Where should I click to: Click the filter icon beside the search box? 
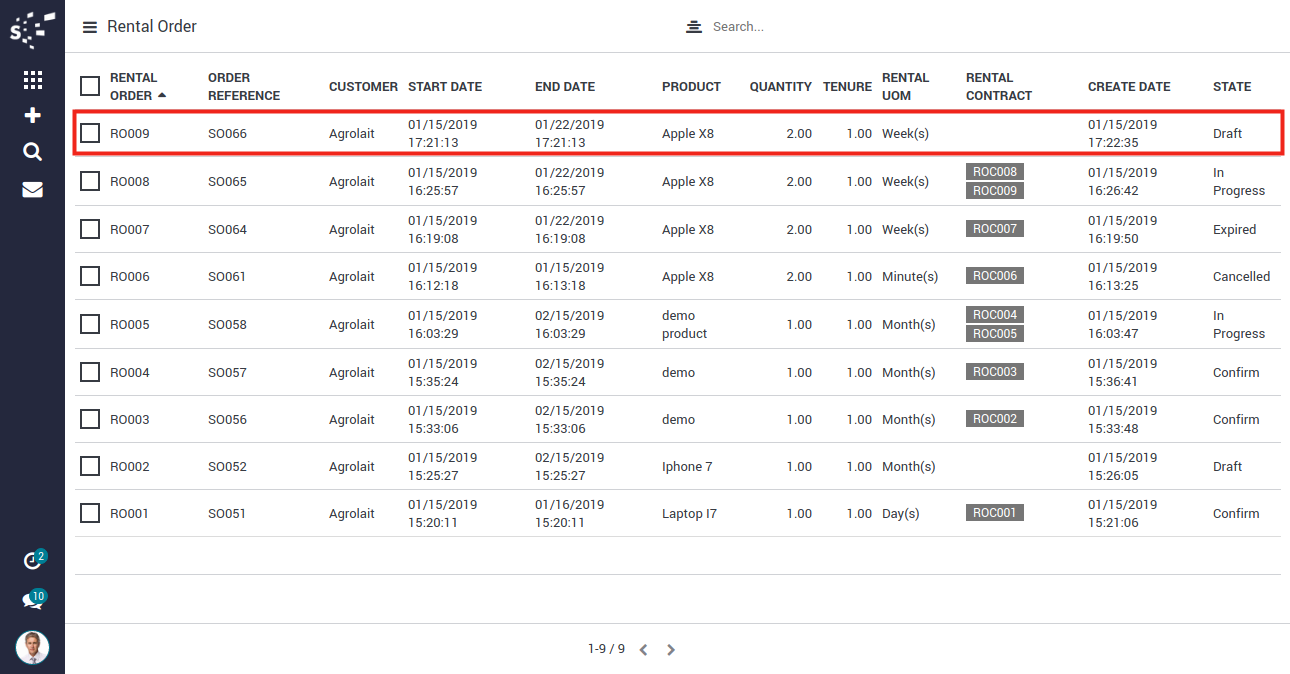pos(694,27)
